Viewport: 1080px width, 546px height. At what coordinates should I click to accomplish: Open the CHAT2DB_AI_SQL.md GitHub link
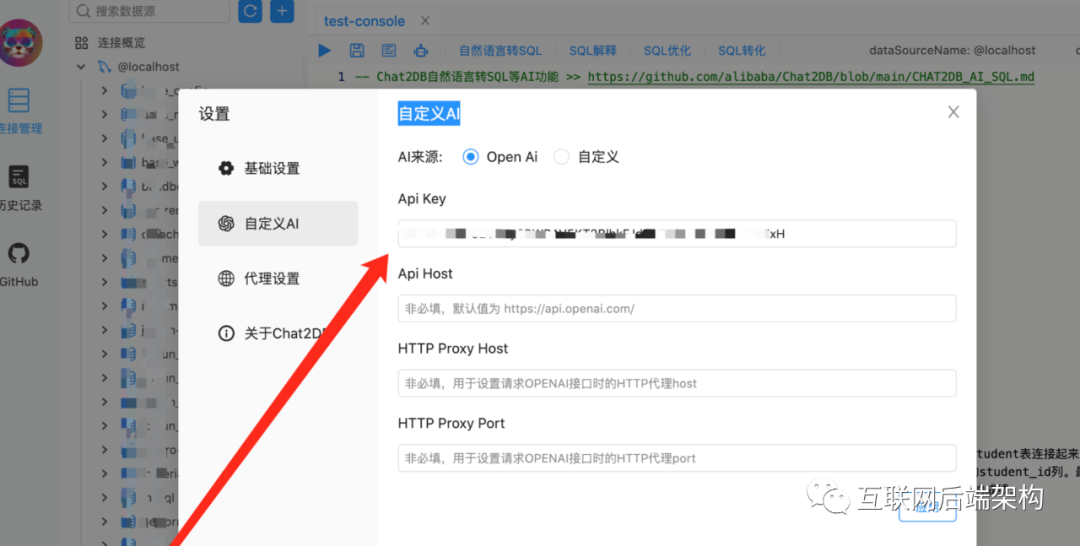(811, 76)
